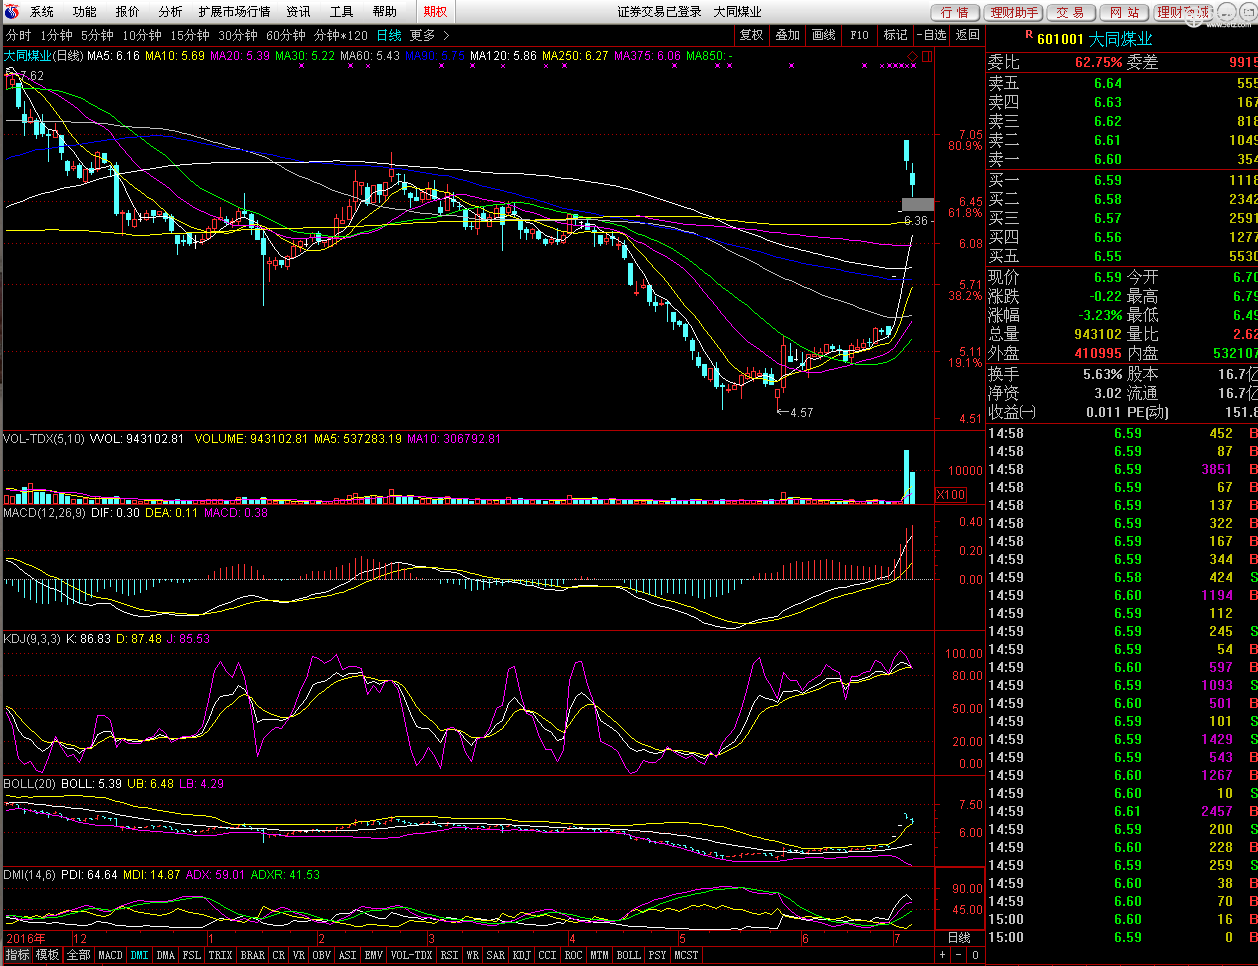Select the WR indicator
This screenshot has height=966, width=1258.
click(x=473, y=955)
